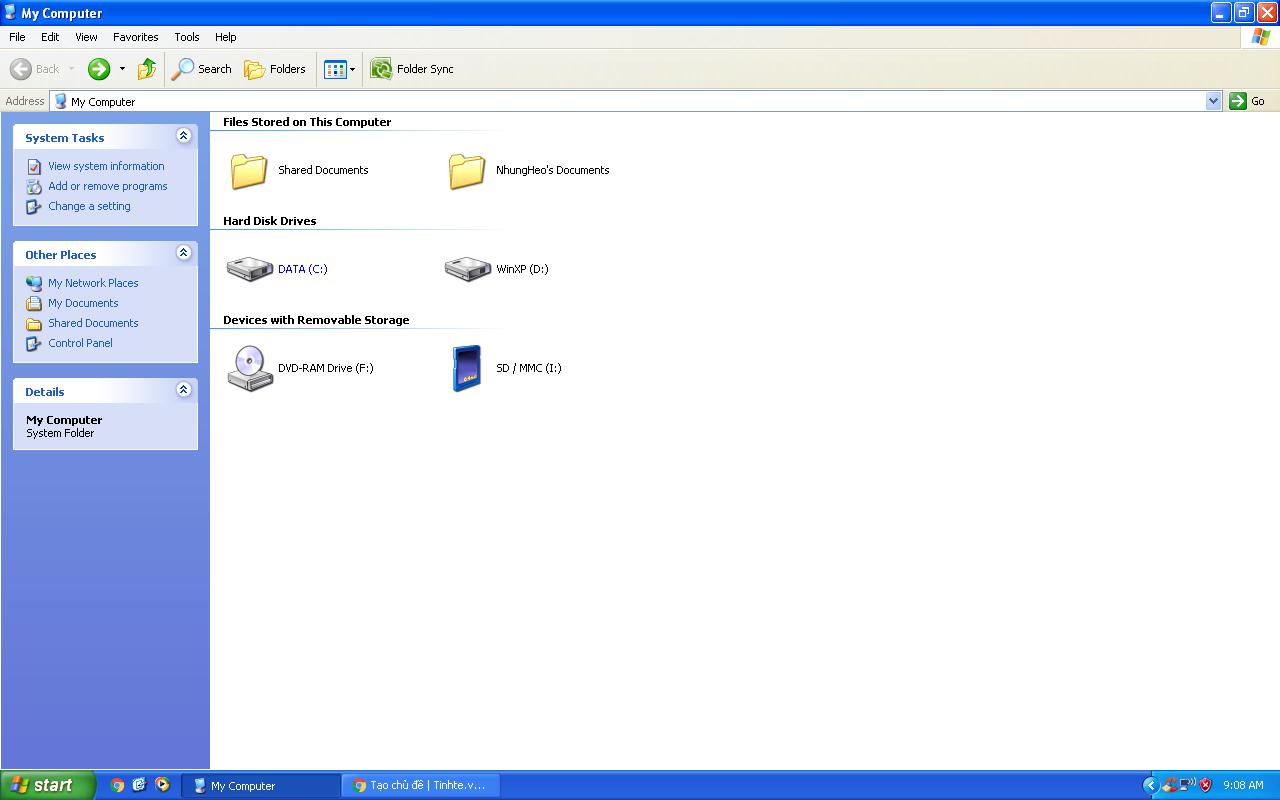Click the Search magnifier toolbar button

202,69
